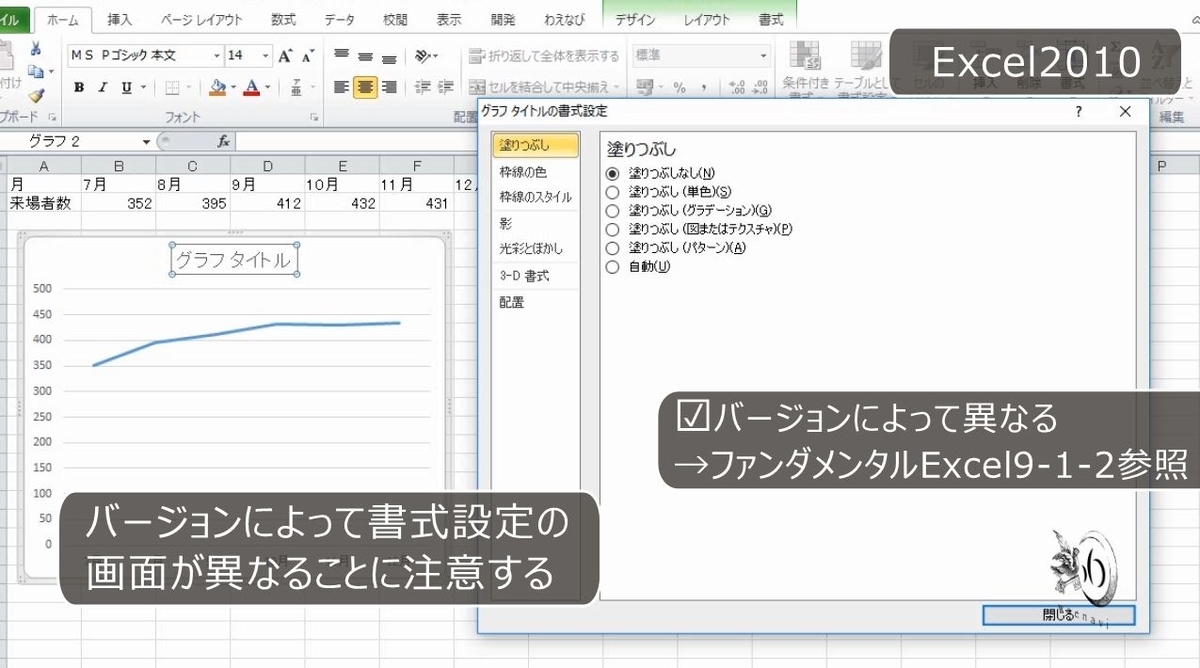
Task: Toggle Underline formatting
Action: (126, 88)
